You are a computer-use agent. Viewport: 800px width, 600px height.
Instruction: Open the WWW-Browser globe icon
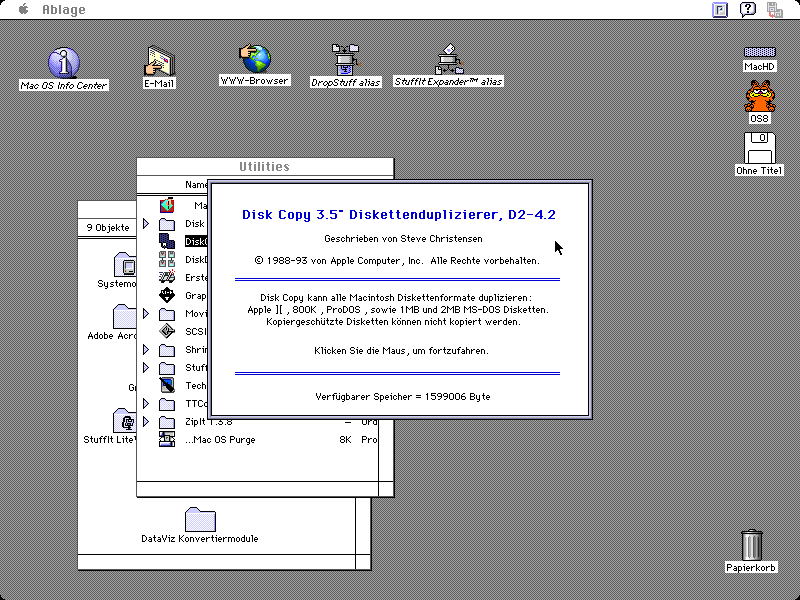pyautogui.click(x=255, y=58)
